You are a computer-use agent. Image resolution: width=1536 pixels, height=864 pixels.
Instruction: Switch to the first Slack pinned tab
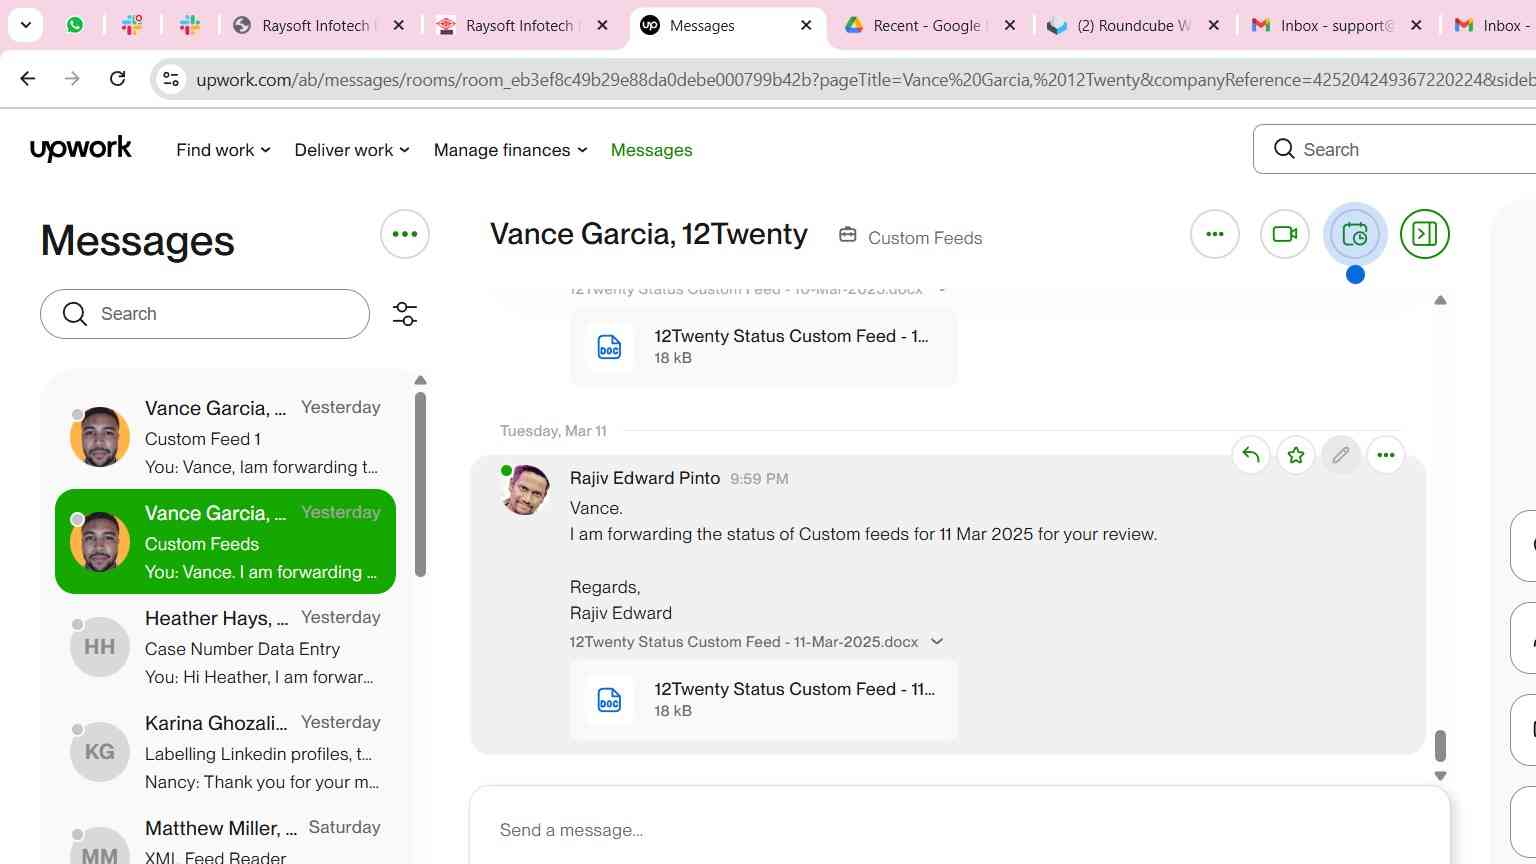pyautogui.click(x=132, y=25)
